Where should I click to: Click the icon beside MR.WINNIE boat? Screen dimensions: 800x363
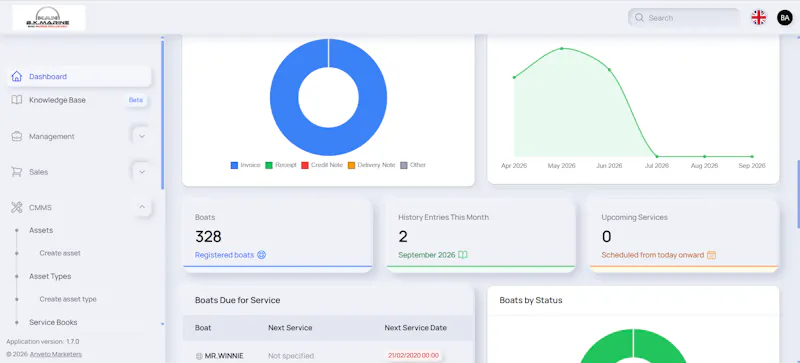tap(199, 356)
